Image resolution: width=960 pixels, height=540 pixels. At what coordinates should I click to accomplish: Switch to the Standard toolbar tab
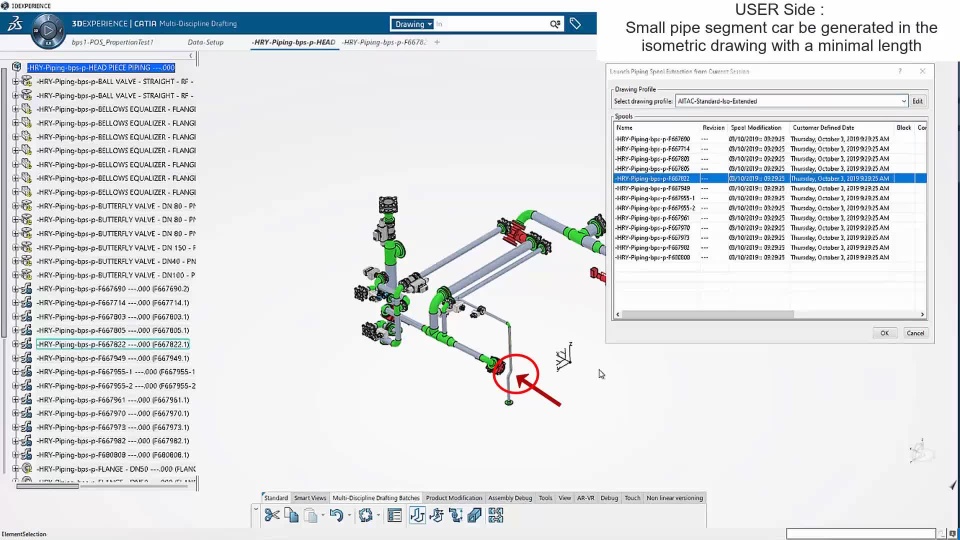276,498
